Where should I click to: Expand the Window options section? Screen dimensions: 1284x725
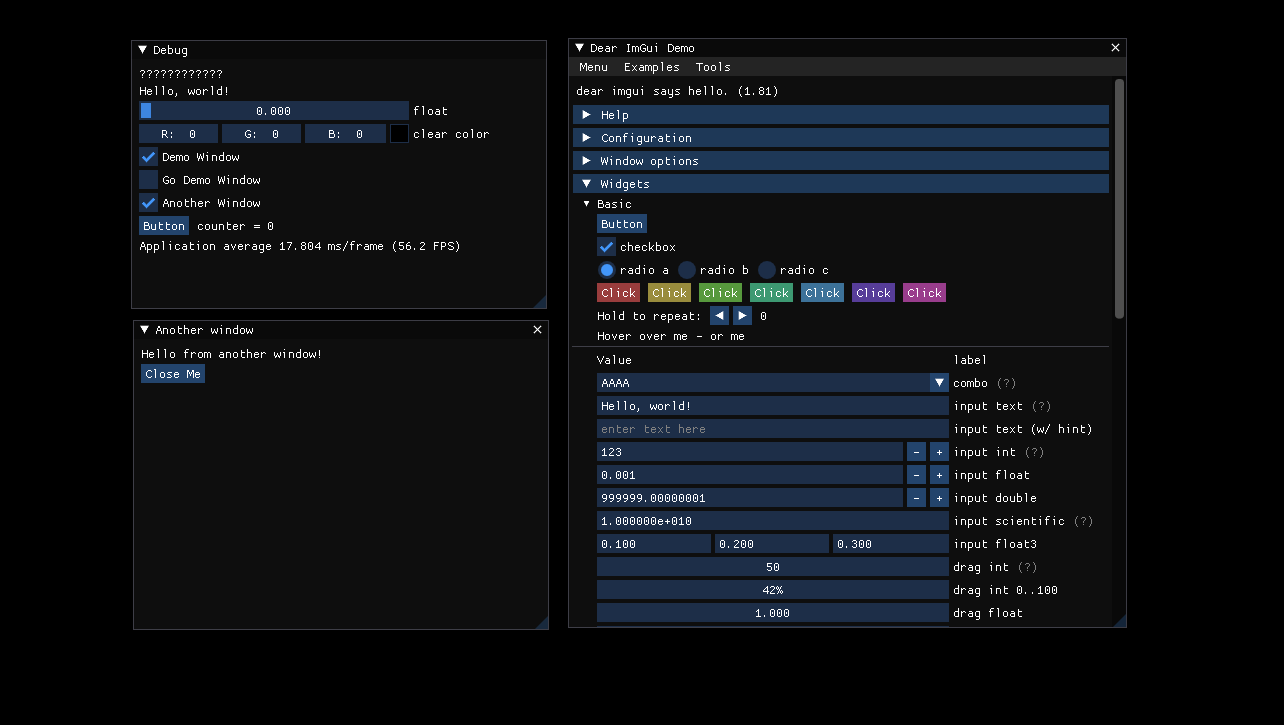coord(841,161)
